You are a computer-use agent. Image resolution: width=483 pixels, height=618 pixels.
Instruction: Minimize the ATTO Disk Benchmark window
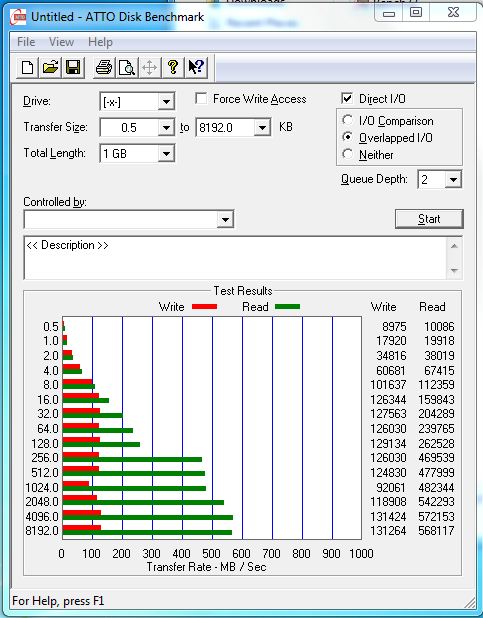[389, 13]
